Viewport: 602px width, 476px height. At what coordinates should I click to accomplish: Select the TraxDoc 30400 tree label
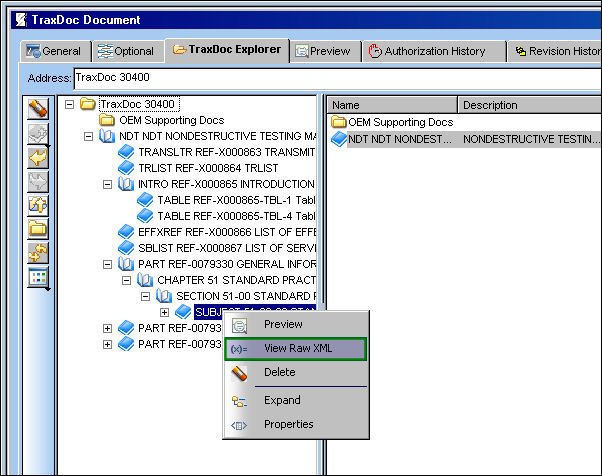tap(139, 104)
